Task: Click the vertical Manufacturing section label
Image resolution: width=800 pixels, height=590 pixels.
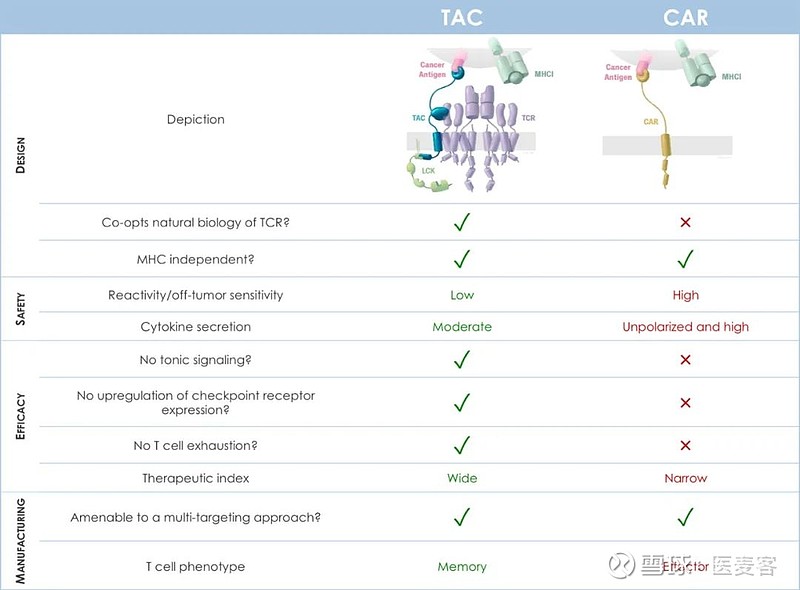Action: [21, 539]
